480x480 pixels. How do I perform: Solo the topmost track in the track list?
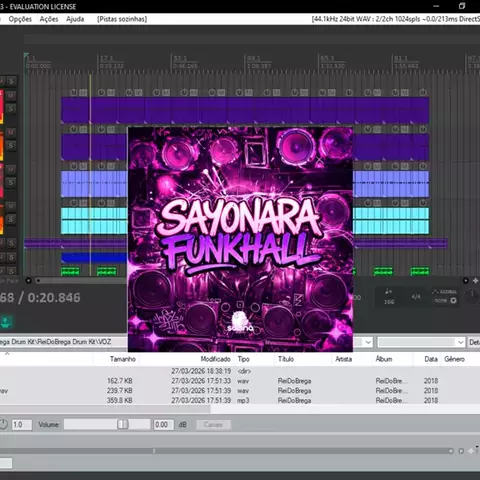pyautogui.click(x=11, y=81)
